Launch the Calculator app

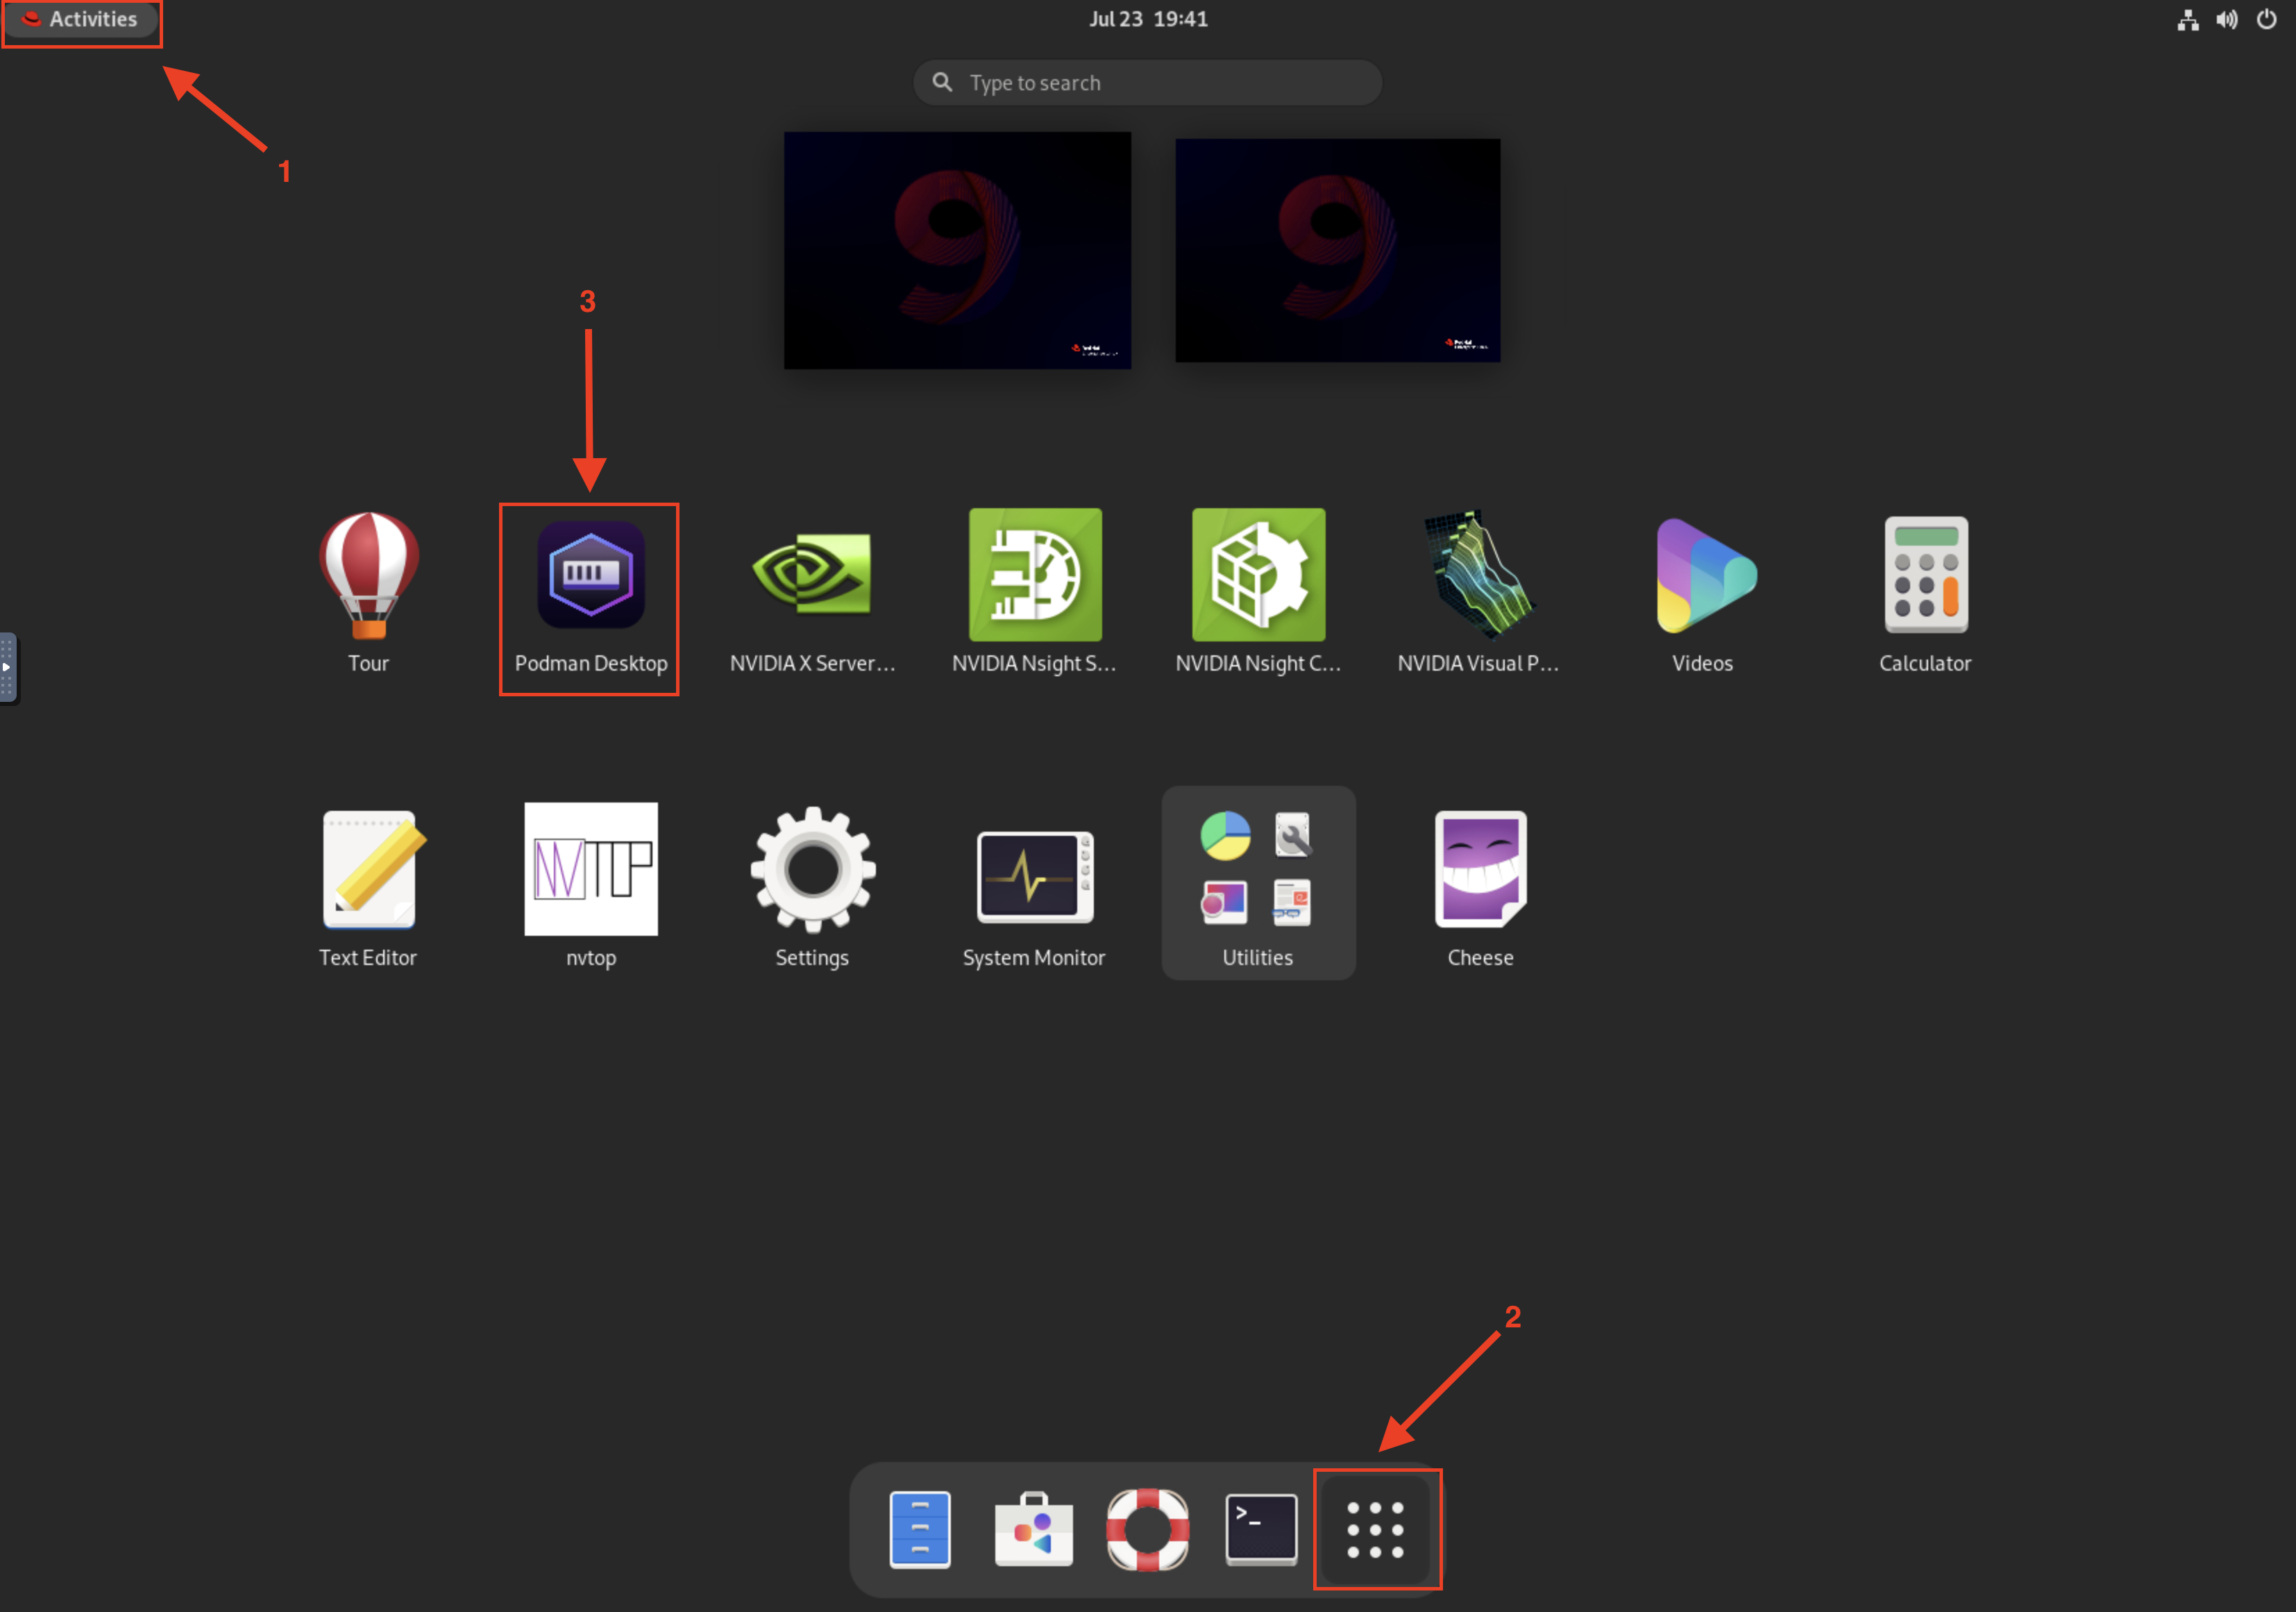click(x=1925, y=592)
